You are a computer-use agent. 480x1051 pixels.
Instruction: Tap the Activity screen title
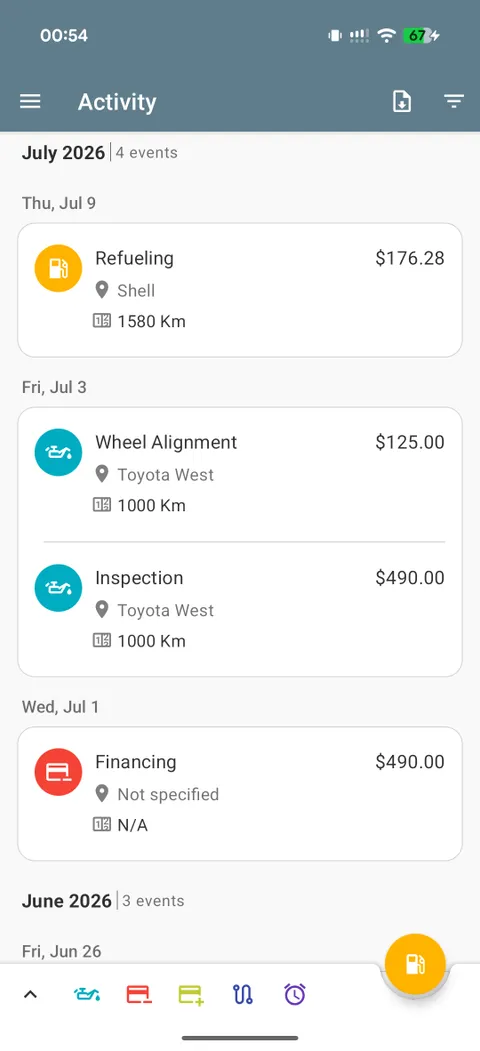coord(117,102)
